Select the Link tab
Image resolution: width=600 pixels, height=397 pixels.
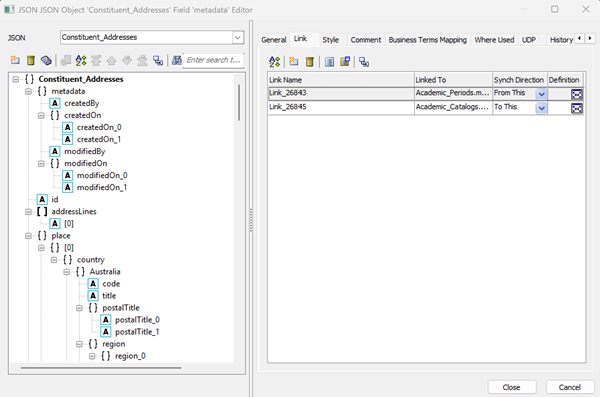(300, 39)
